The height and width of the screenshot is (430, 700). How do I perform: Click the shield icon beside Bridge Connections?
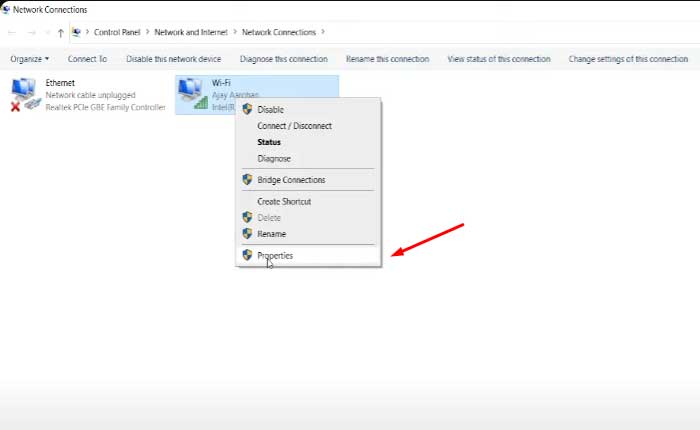coord(247,180)
